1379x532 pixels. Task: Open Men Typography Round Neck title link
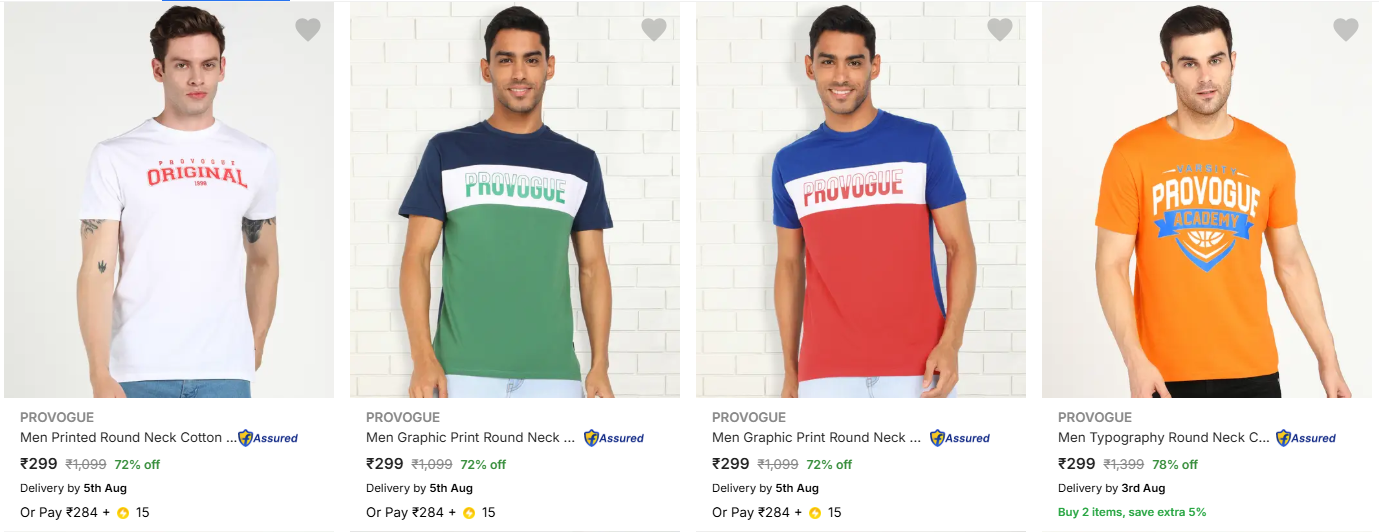tap(1164, 437)
